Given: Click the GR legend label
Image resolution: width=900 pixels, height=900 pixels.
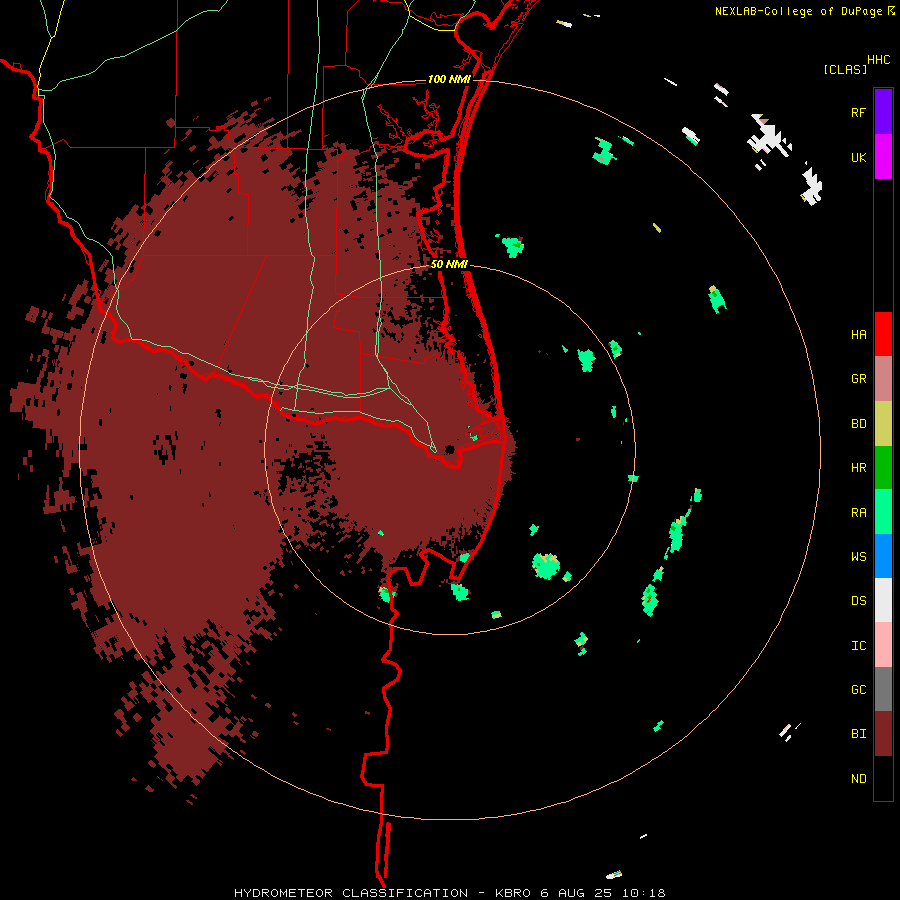Looking at the screenshot, I should [859, 379].
